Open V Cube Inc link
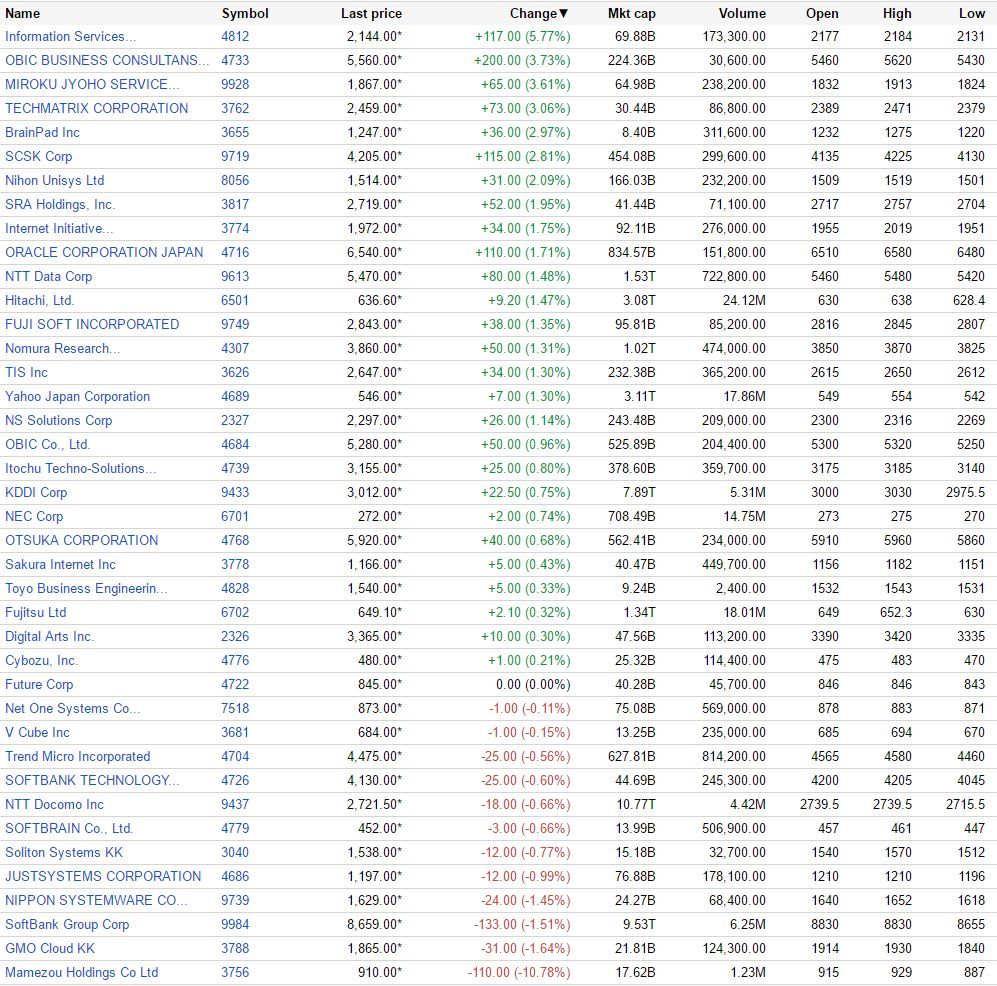The width and height of the screenshot is (997, 986). pos(38,732)
